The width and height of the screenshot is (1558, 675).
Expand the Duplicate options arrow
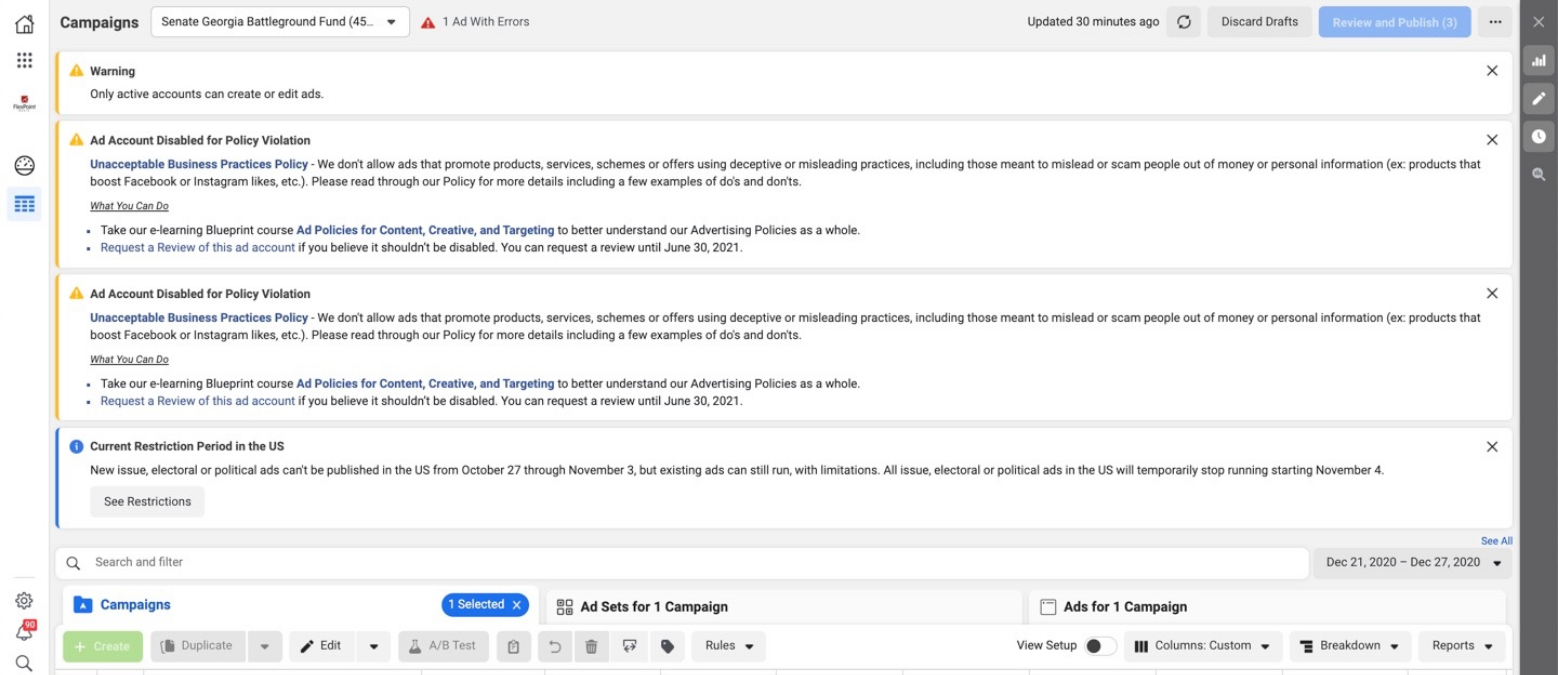[265, 646]
